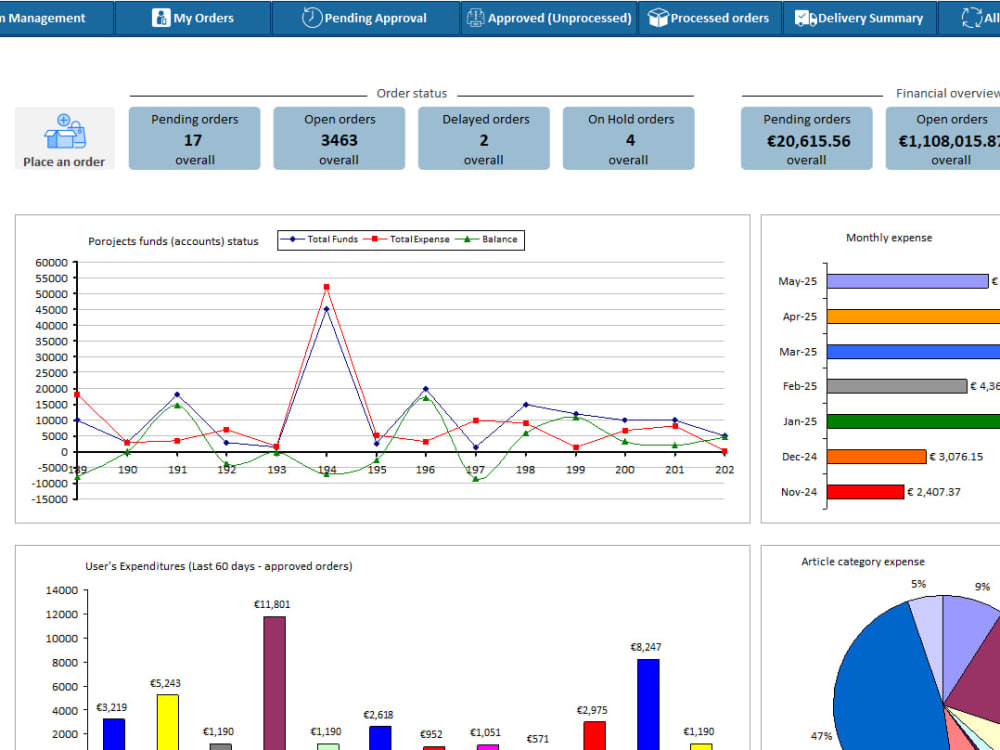Click the Place an order button label
1000x750 pixels.
tap(64, 162)
